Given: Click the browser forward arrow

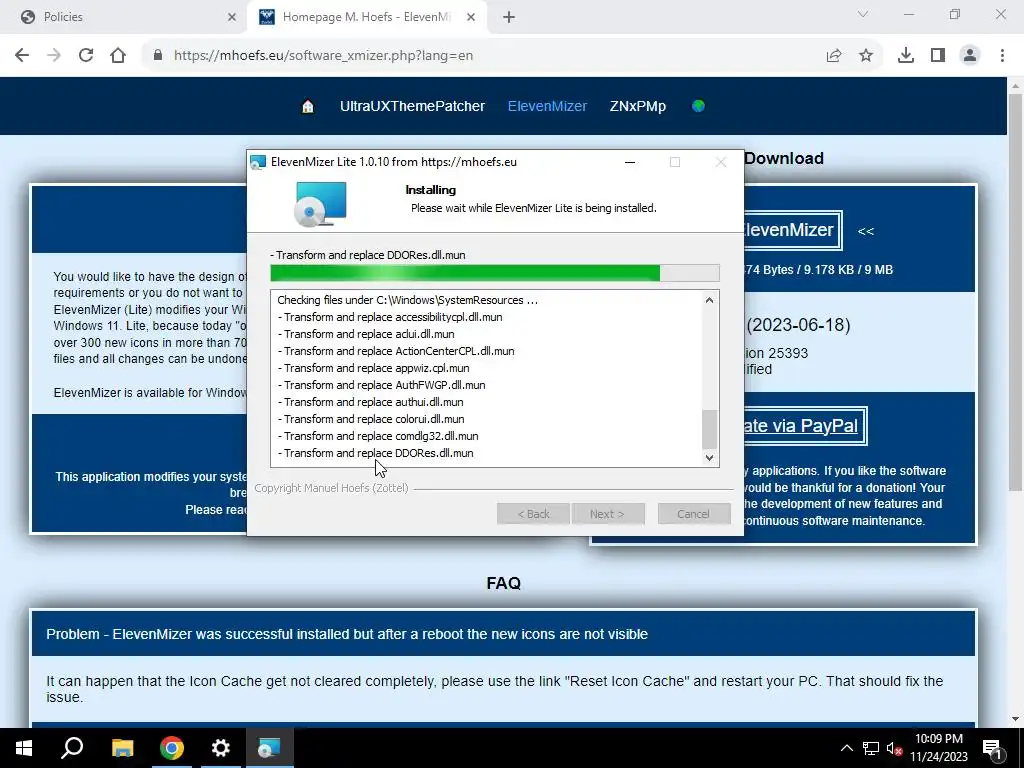Looking at the screenshot, I should click(54, 56).
